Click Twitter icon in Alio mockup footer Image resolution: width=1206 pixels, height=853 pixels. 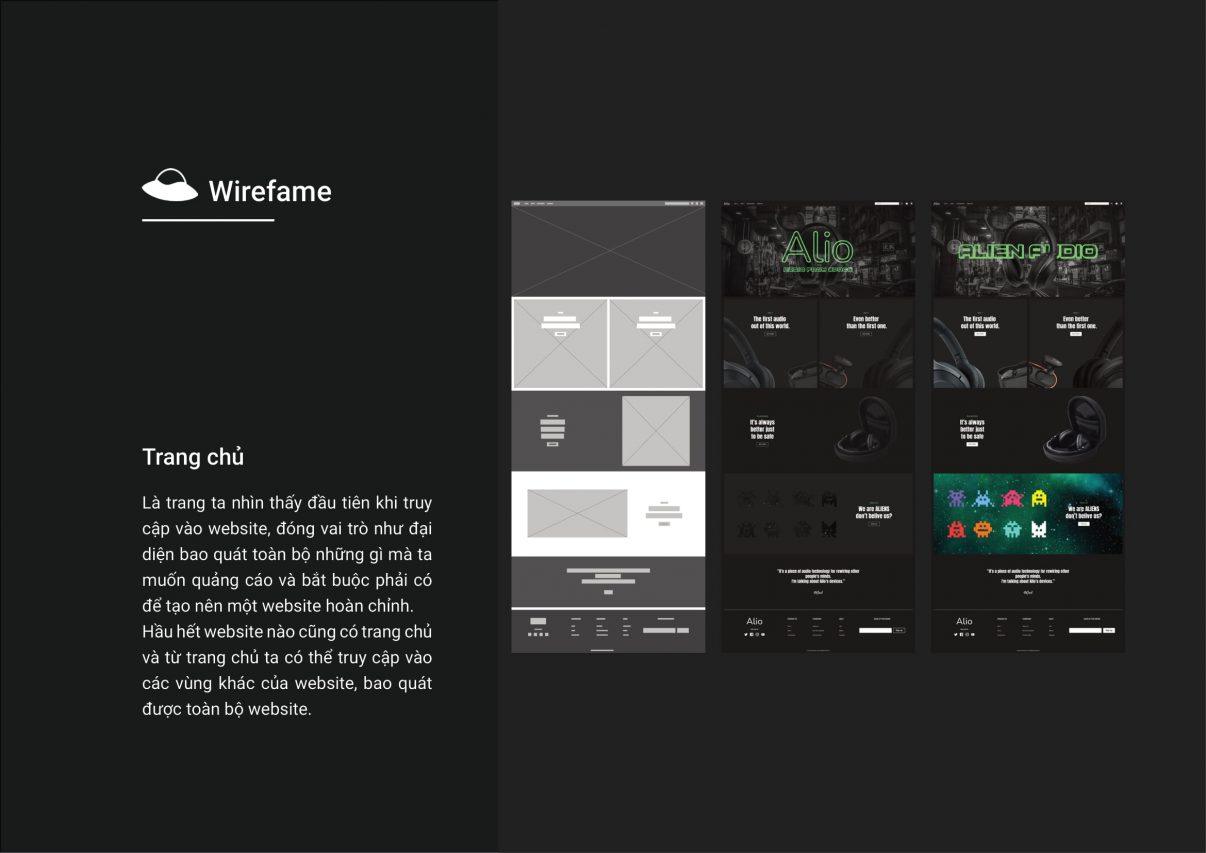(x=746, y=635)
